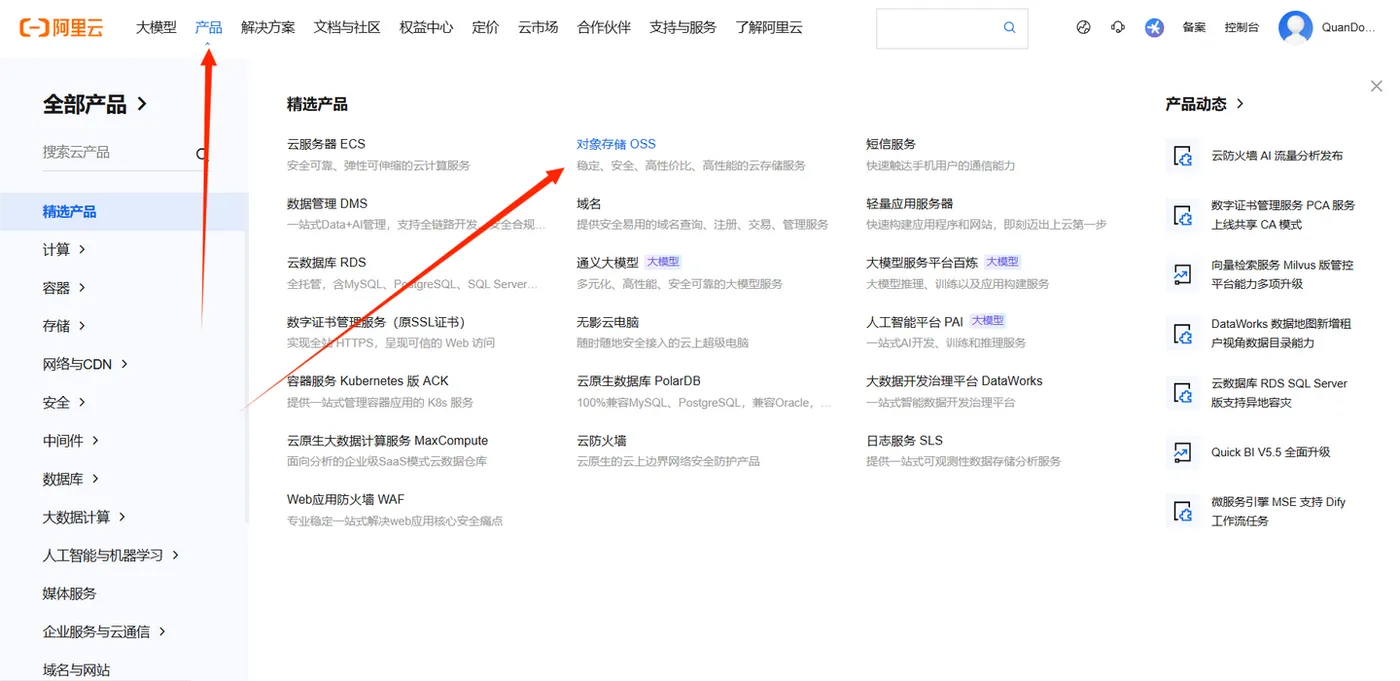
Task: Open 云原生大数据计算服务 MaxCompute
Action: click(x=388, y=440)
